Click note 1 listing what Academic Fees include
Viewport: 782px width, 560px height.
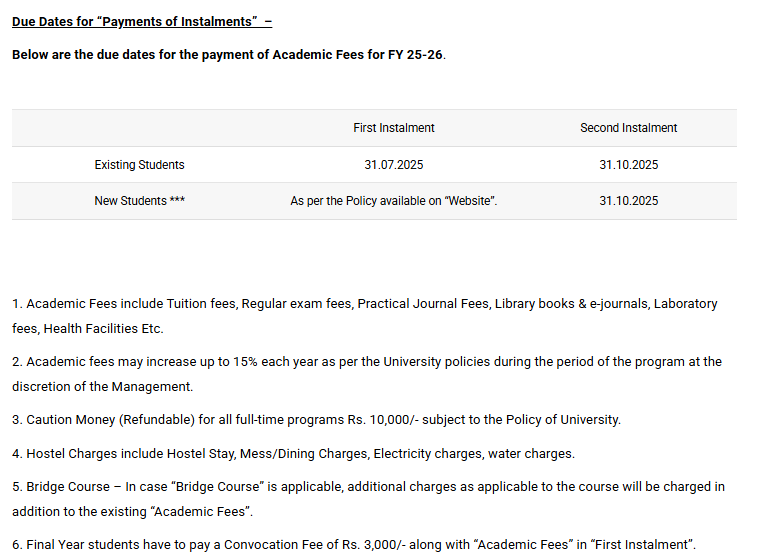(x=364, y=303)
